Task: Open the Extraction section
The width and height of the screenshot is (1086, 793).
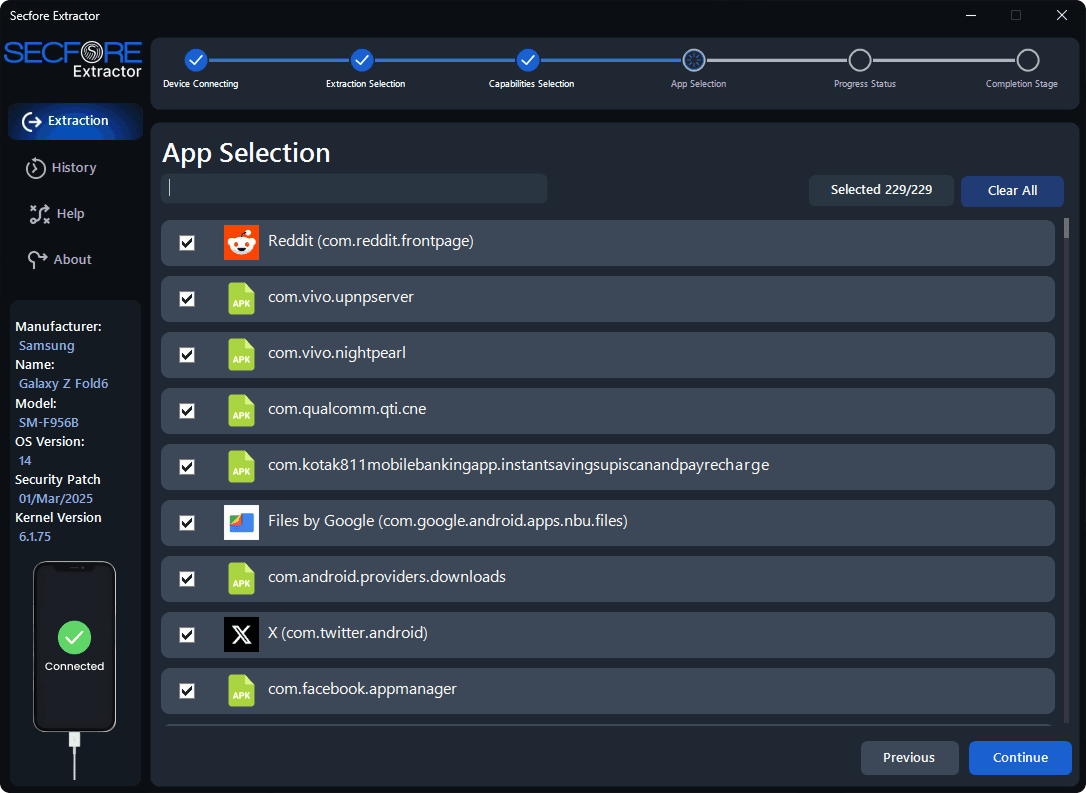Action: pos(75,121)
